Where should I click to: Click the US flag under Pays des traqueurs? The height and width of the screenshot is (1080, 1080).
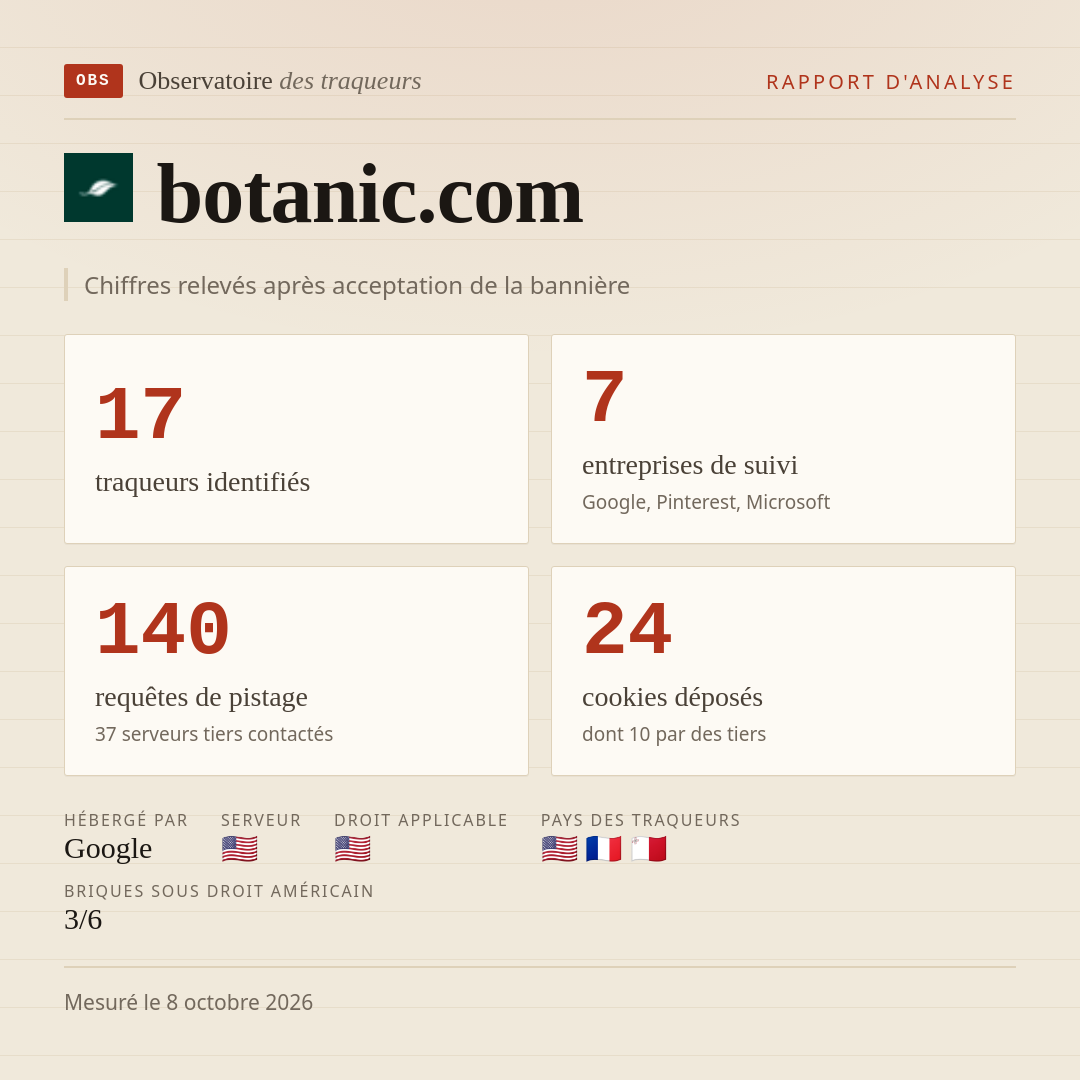pos(559,849)
